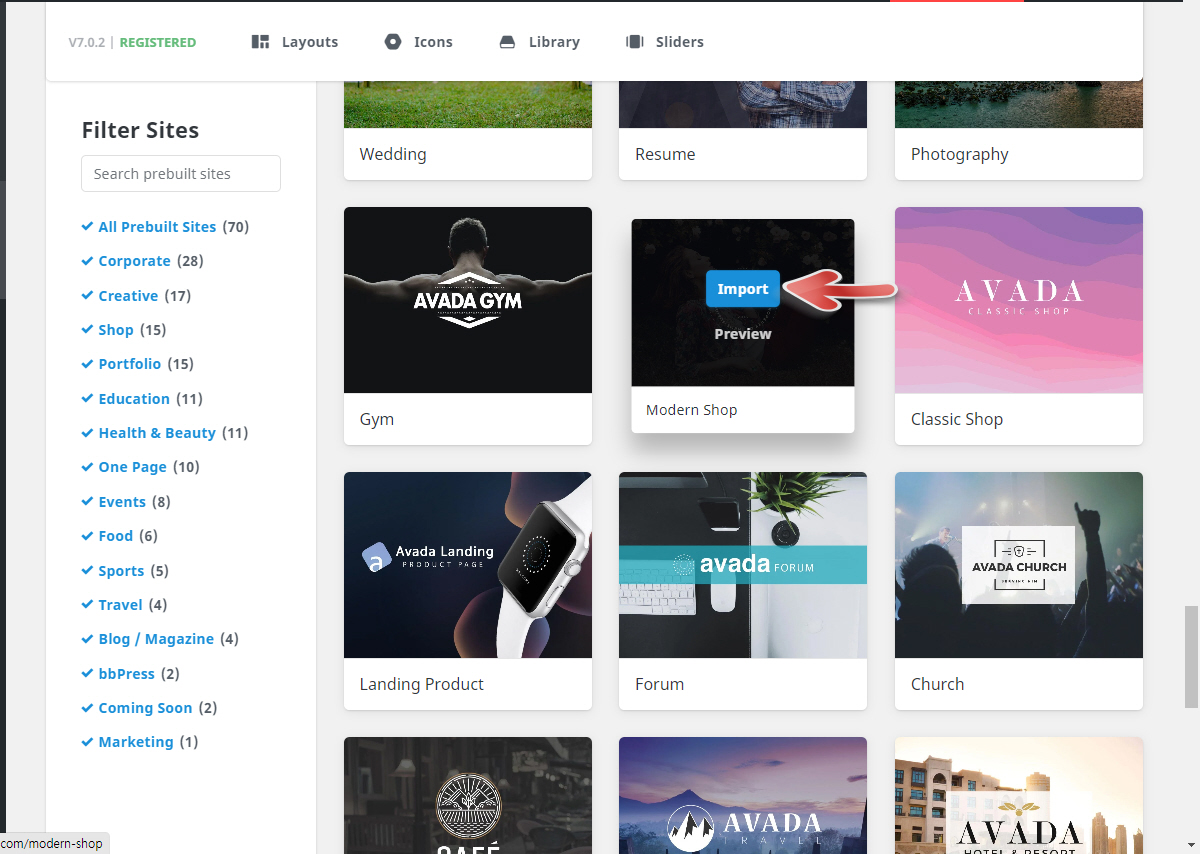Select the Avada Travel thumbnail
This screenshot has width=1200, height=854.
(x=743, y=795)
